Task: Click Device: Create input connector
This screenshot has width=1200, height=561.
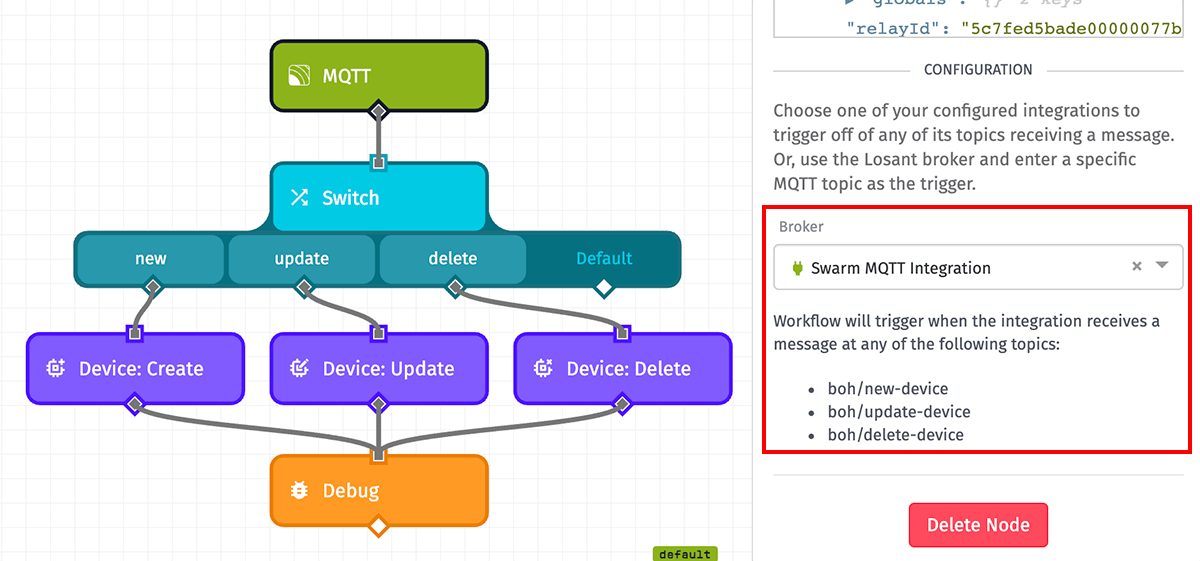Action: pos(135,332)
